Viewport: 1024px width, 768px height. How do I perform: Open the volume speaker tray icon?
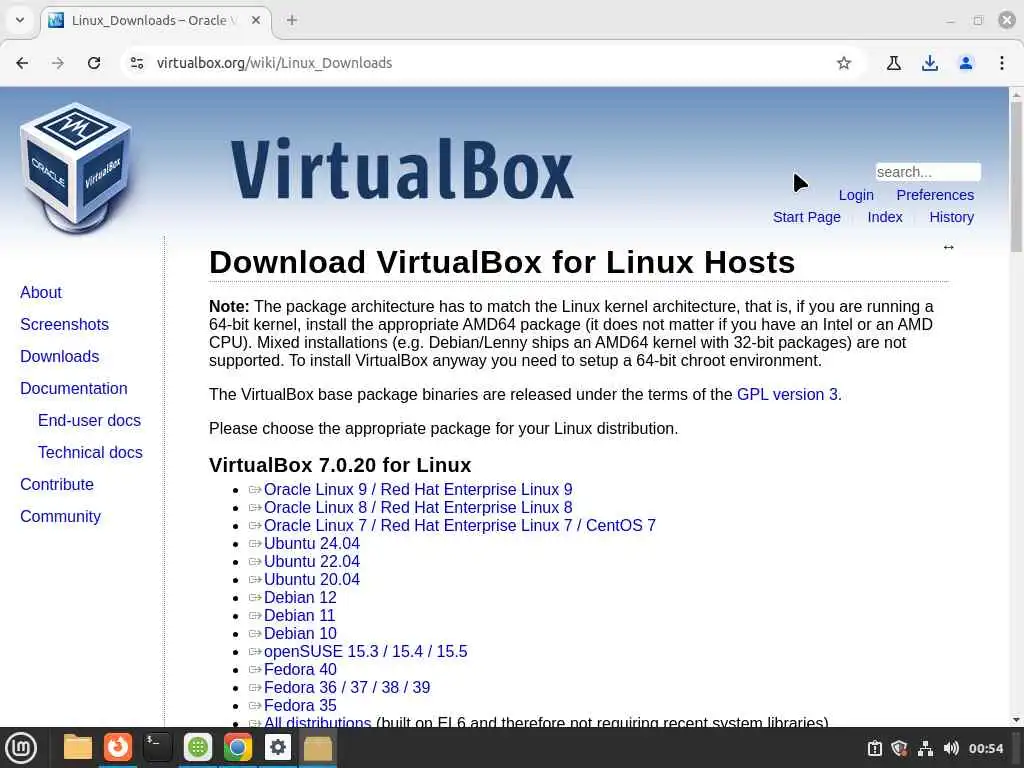coord(952,748)
